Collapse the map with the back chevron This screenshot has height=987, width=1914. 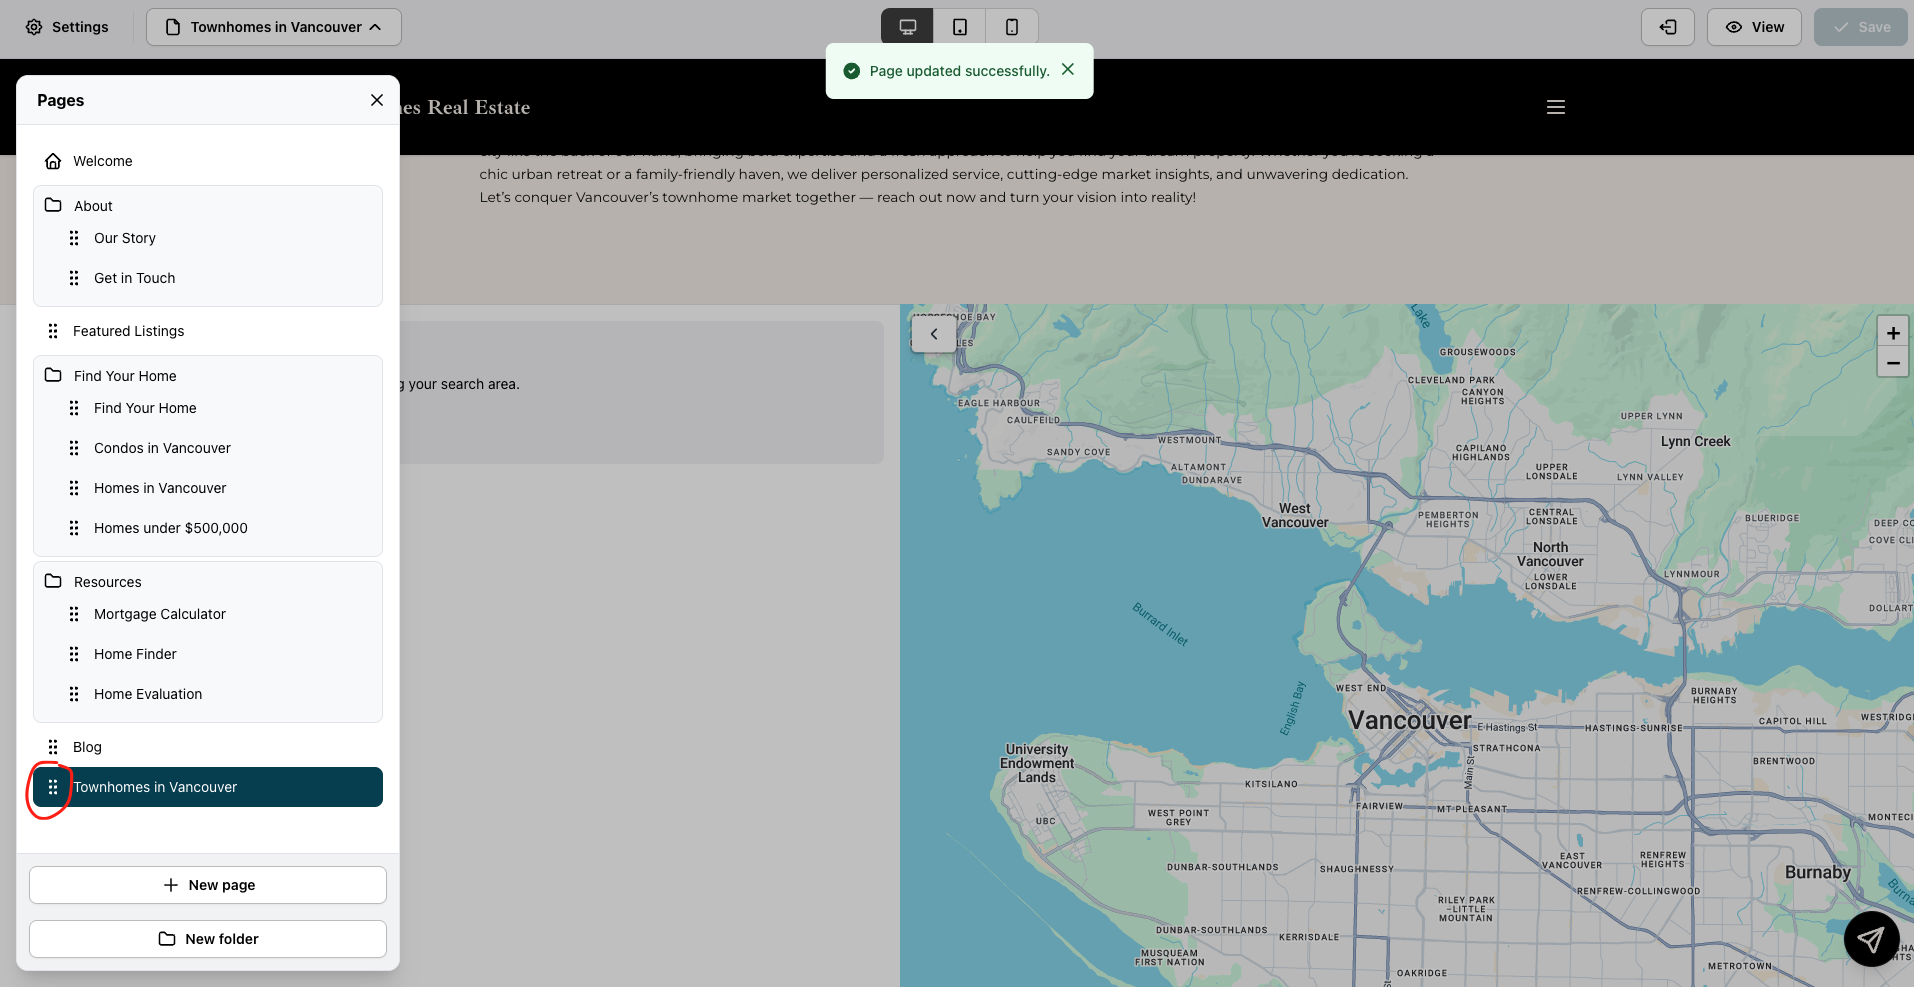934,334
